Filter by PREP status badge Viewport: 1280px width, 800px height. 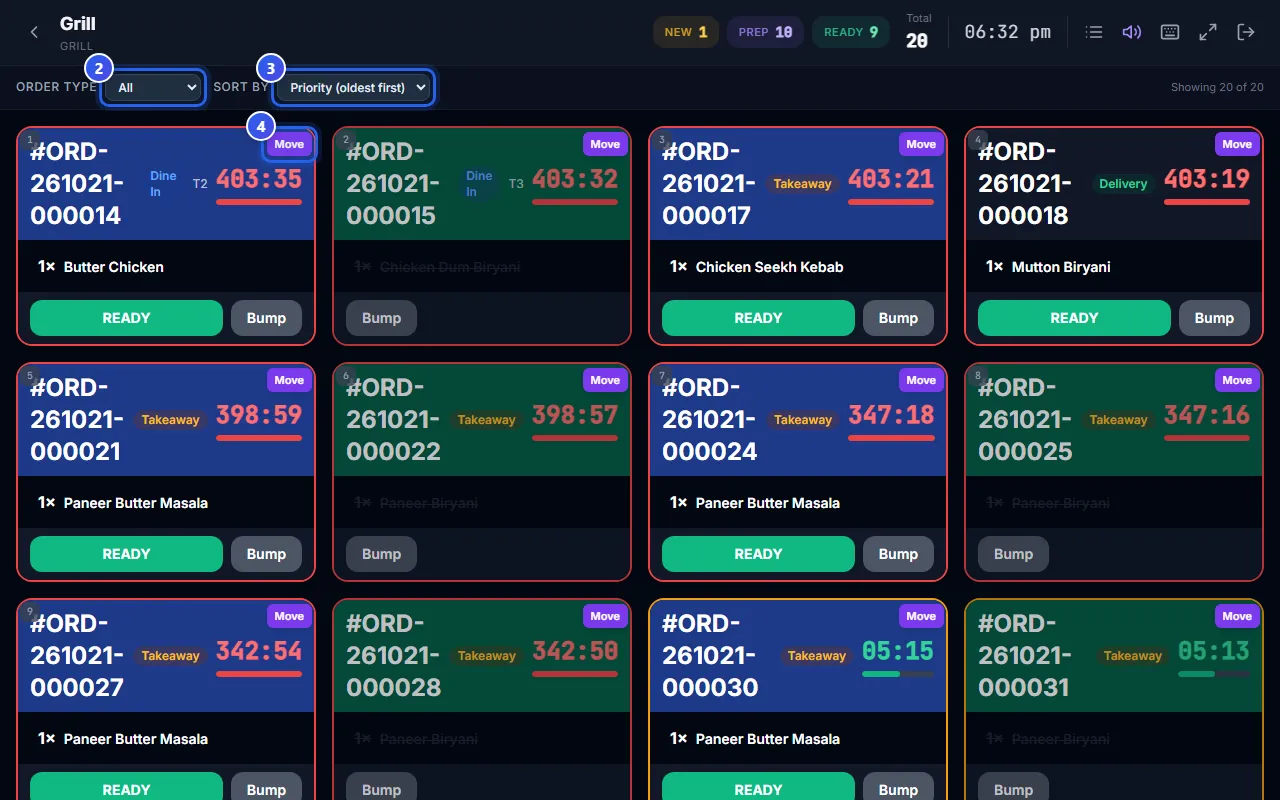pos(765,32)
